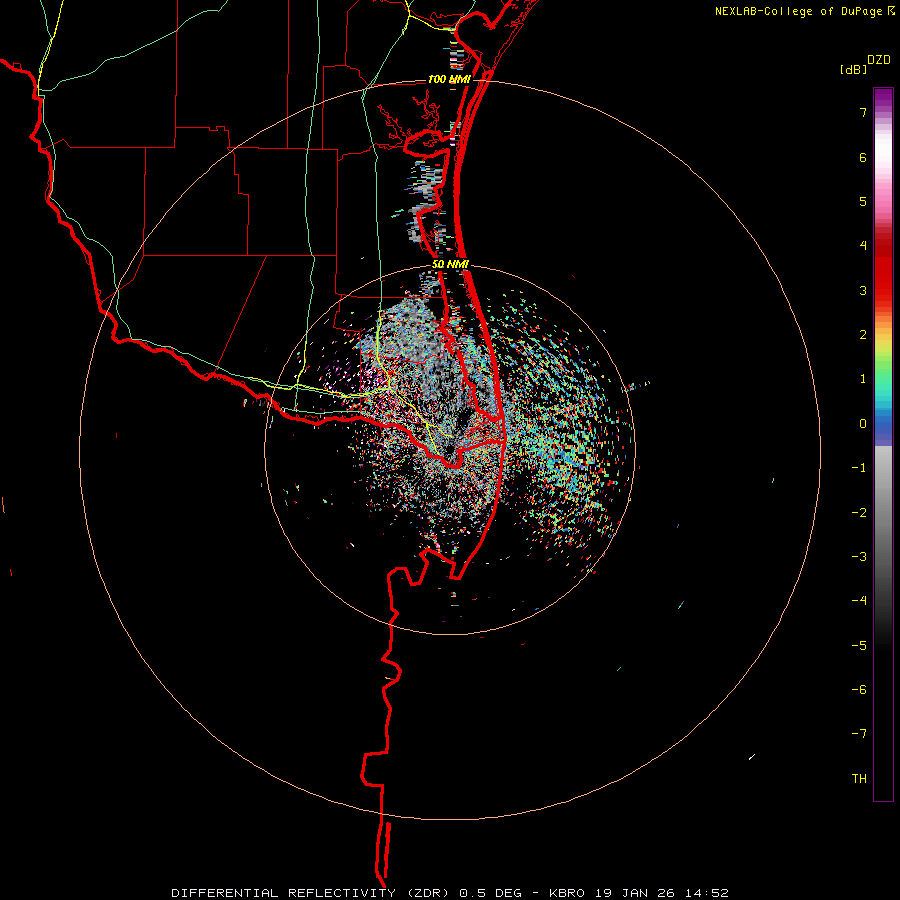This screenshot has width=900, height=900.
Task: Click the KBRO station identifier in the caption
Action: tap(567, 893)
